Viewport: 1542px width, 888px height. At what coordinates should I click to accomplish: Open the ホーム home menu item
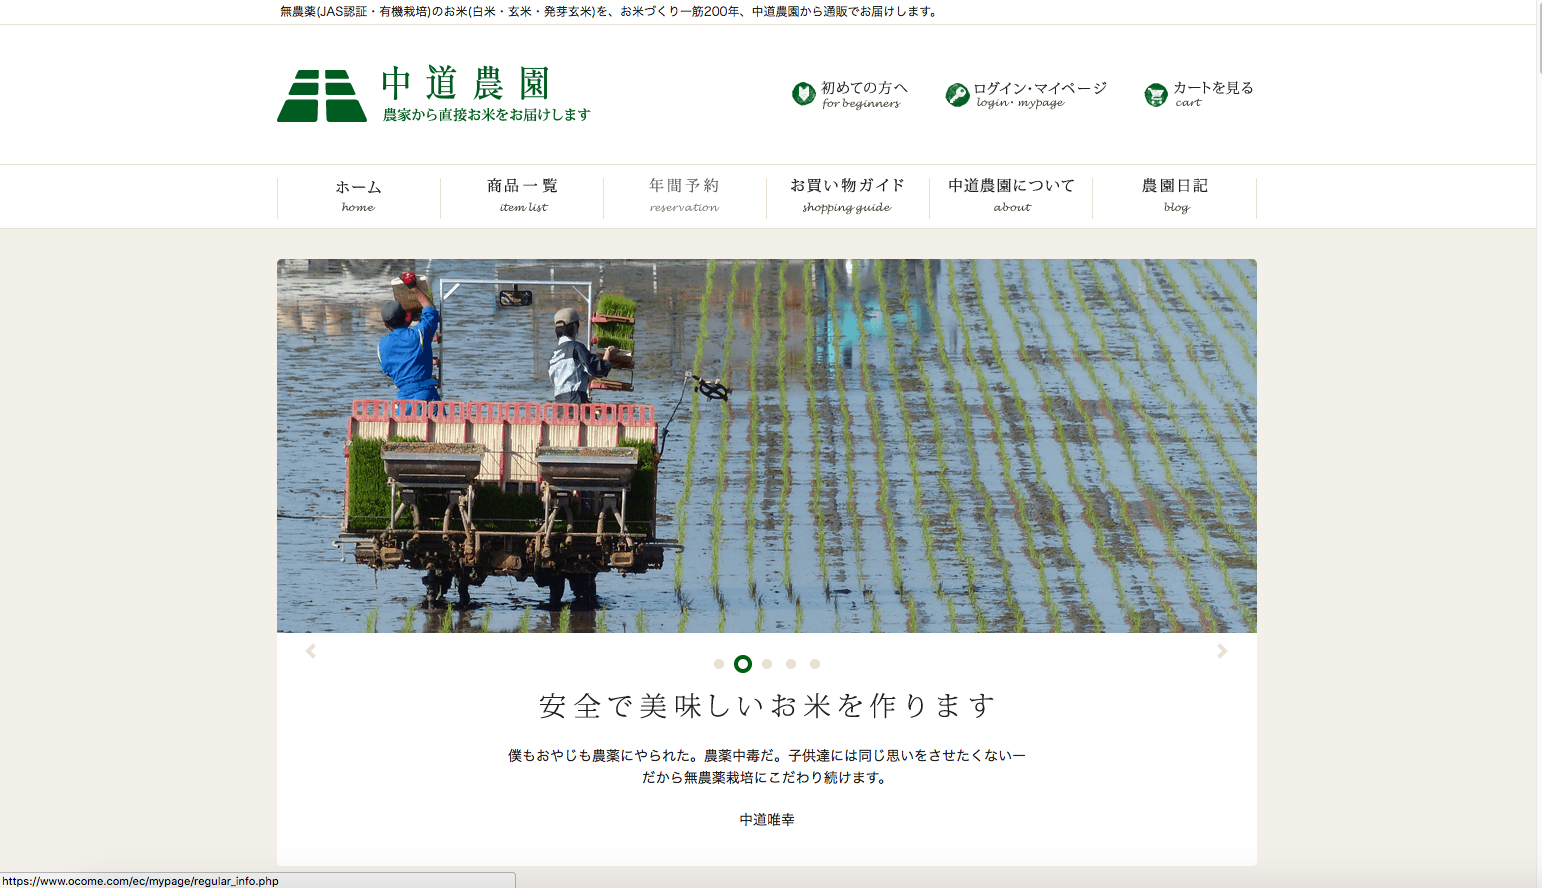(358, 195)
